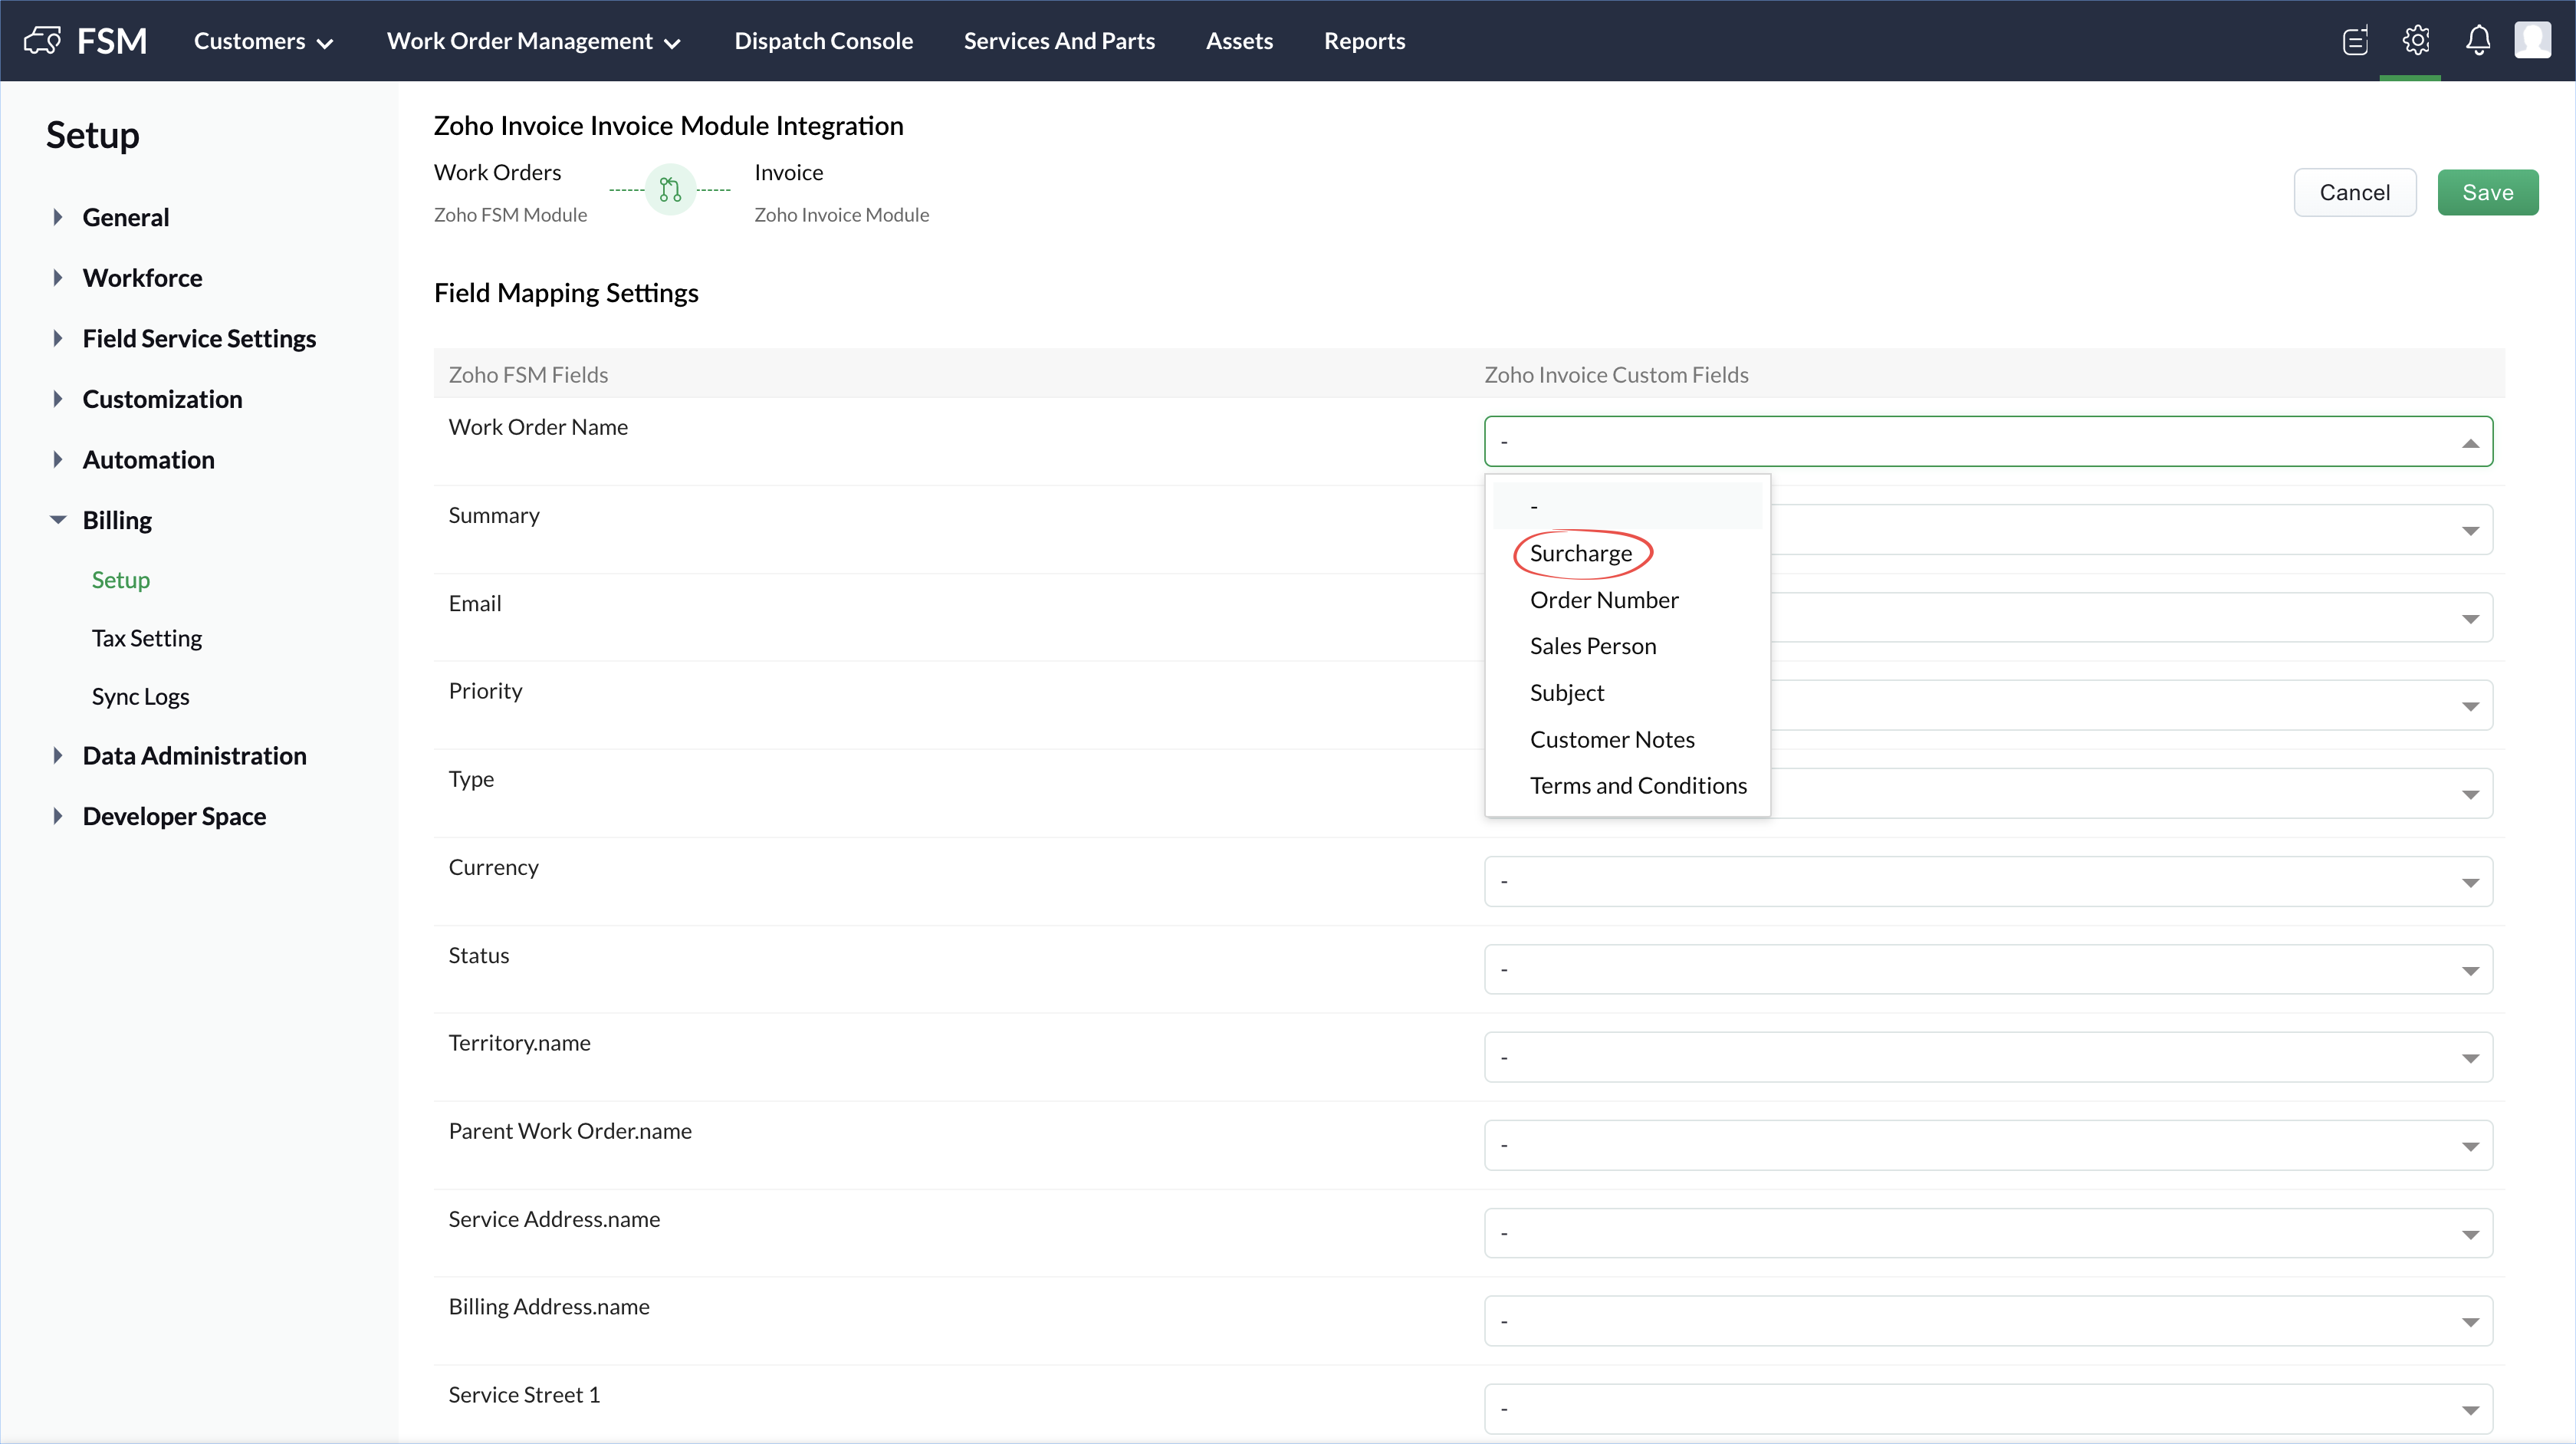Select Surcharge from the dropdown list

1580,554
